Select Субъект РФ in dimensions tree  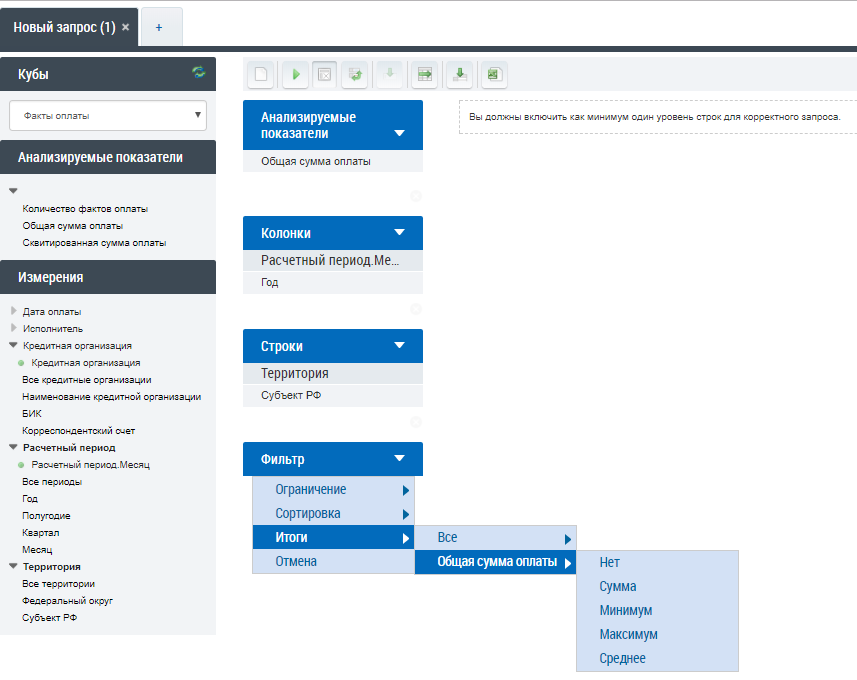[50, 618]
